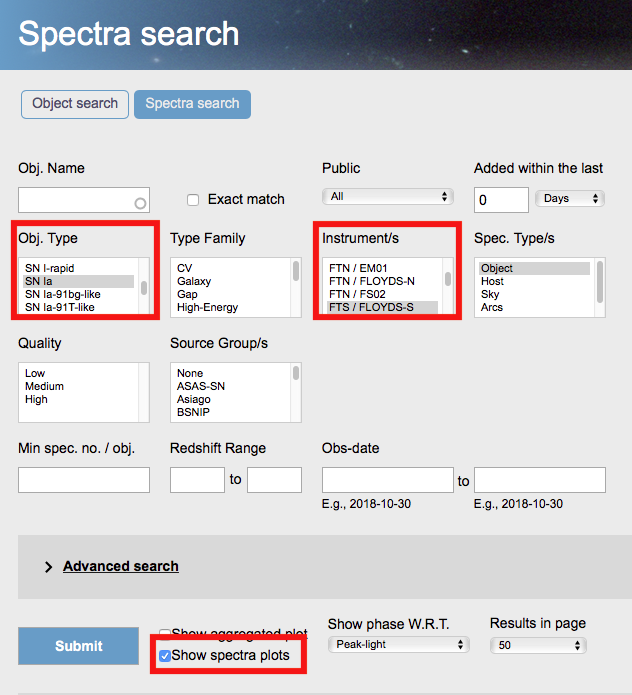
Task: Enable the Exact match checkbox
Action: (193, 200)
